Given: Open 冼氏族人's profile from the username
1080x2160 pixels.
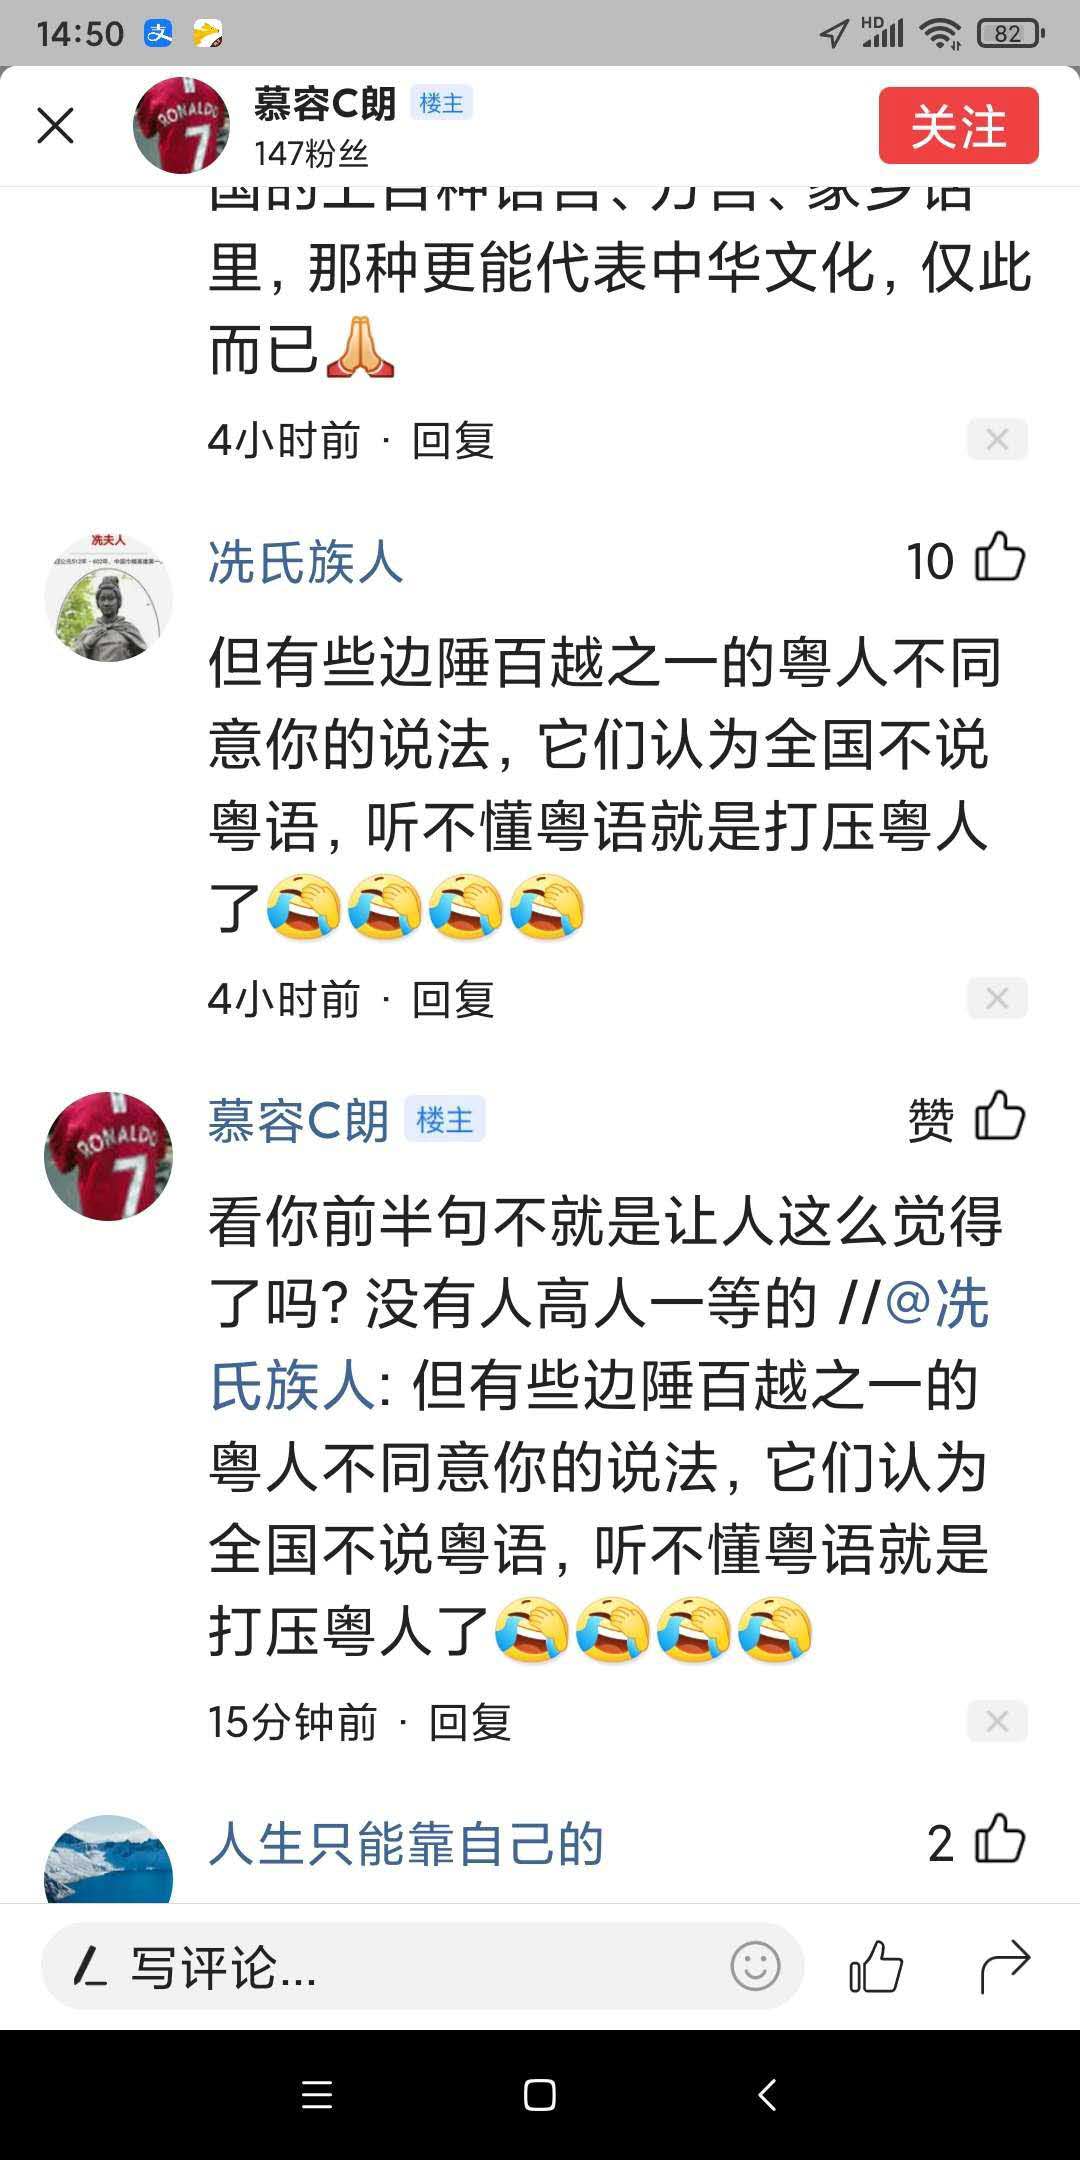Looking at the screenshot, I should [305, 562].
